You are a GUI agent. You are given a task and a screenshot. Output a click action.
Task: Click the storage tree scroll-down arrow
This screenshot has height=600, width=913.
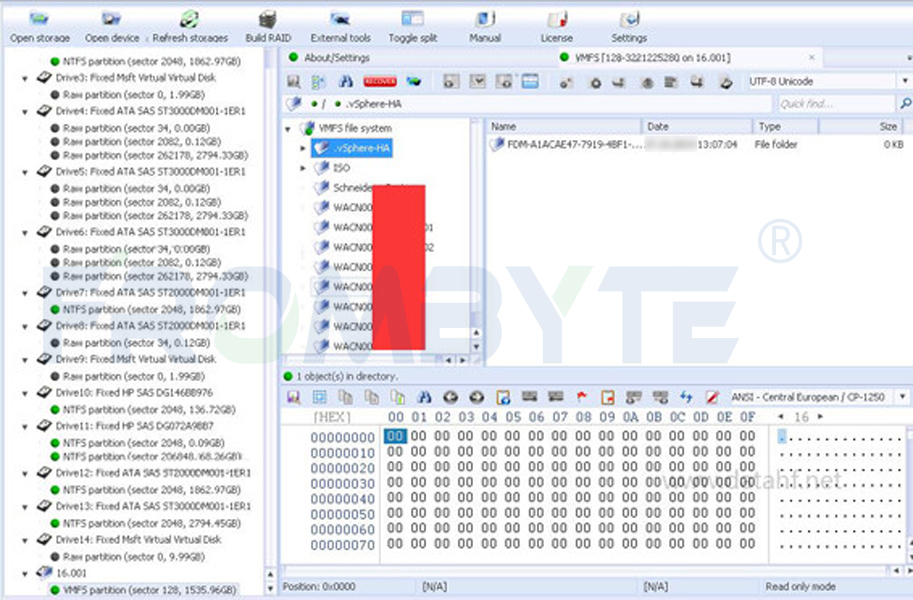270,589
